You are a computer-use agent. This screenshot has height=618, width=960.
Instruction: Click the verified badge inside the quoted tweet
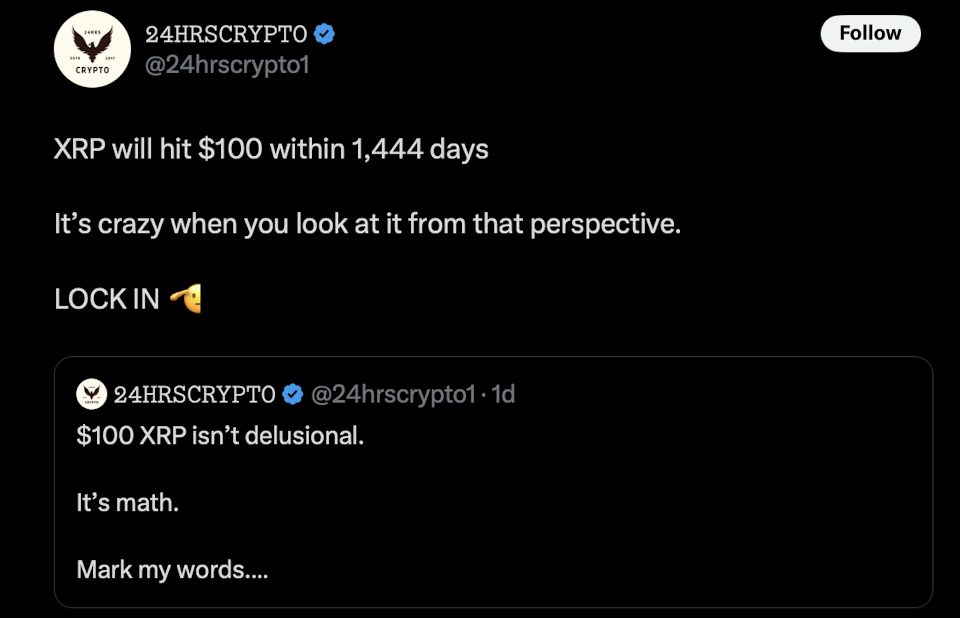[x=291, y=394]
